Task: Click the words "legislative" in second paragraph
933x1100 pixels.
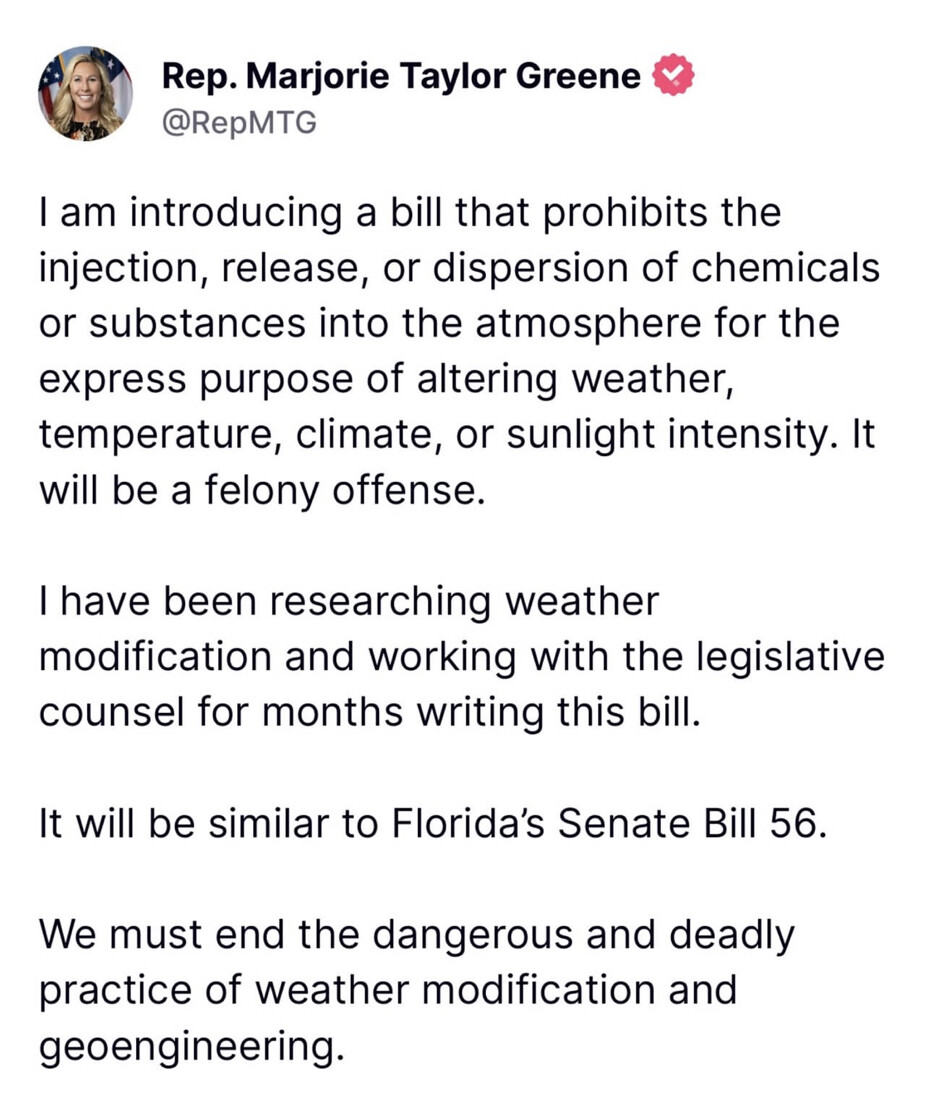Action: [786, 658]
